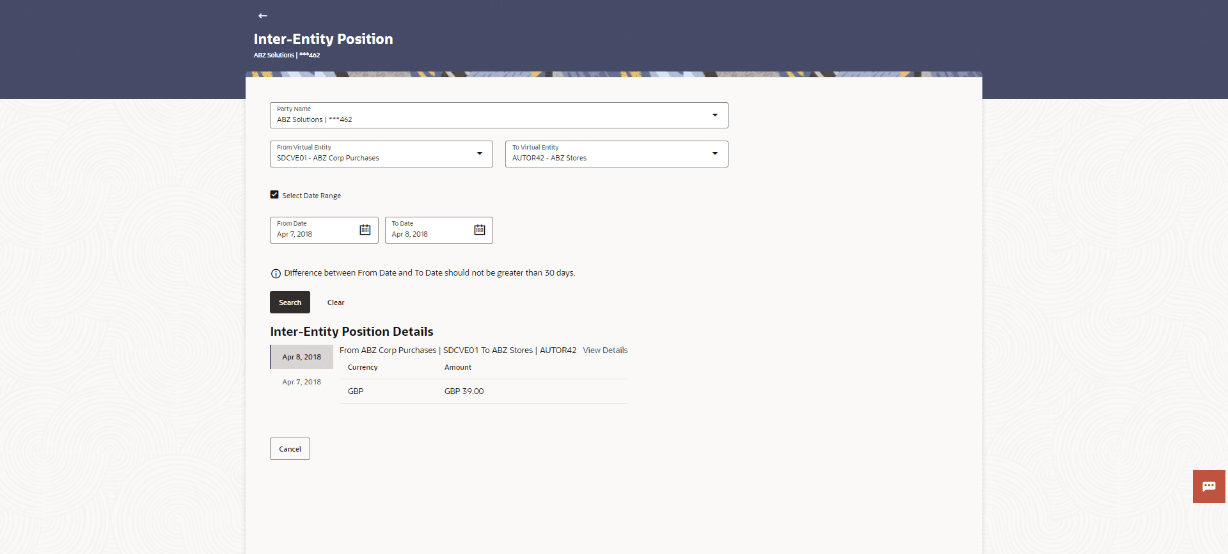
Task: Open the To Date calendar picker
Action: coord(479,230)
